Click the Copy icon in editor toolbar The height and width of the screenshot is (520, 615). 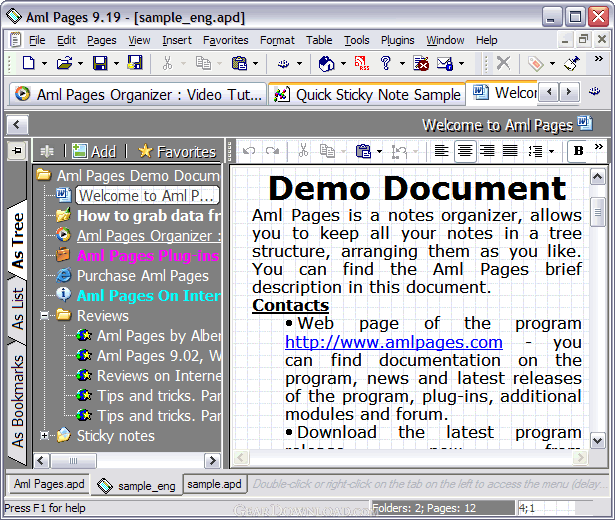[x=327, y=151]
